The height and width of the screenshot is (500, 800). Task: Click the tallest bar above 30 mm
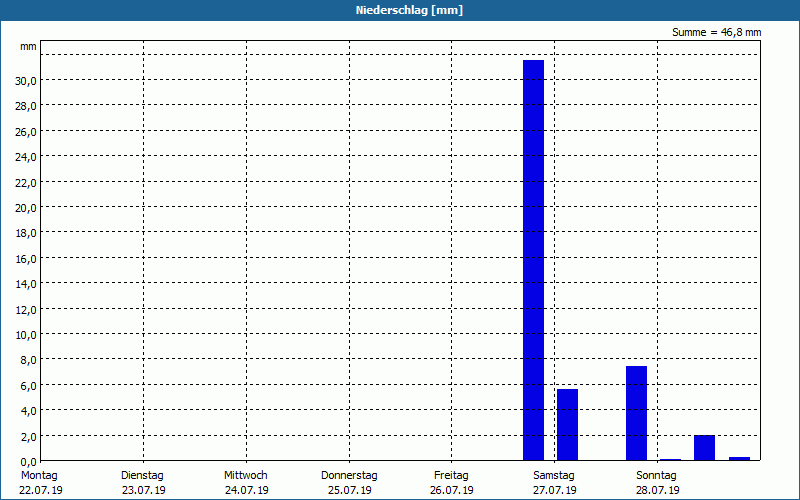tap(533, 260)
